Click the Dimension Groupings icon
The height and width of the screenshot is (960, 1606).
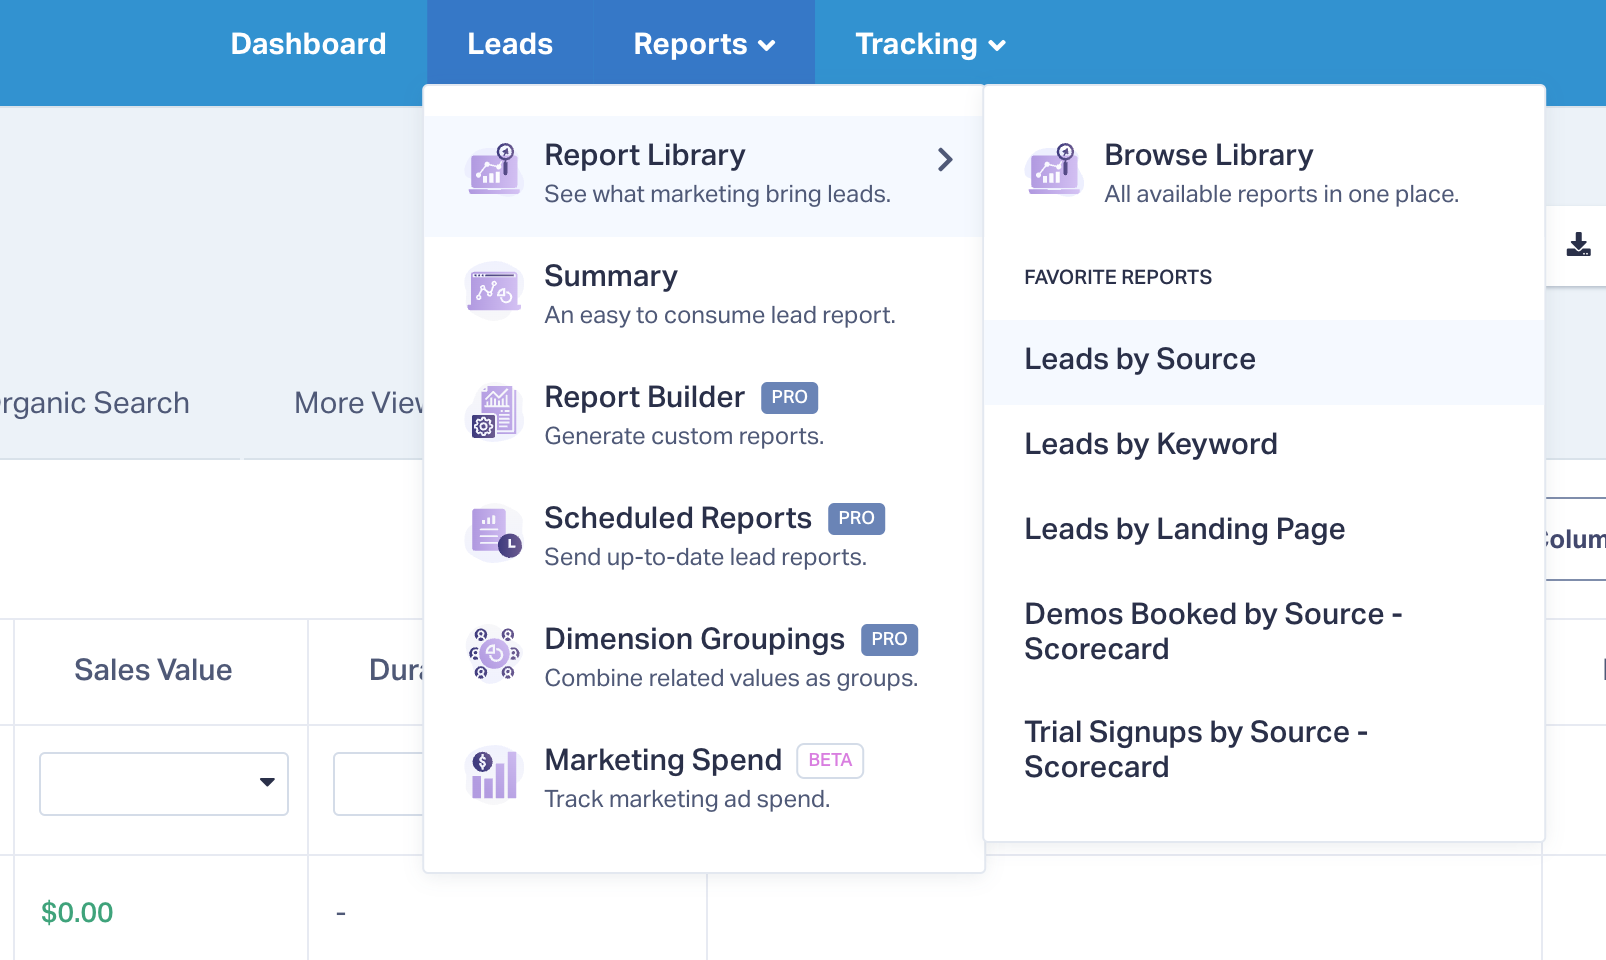coord(494,653)
